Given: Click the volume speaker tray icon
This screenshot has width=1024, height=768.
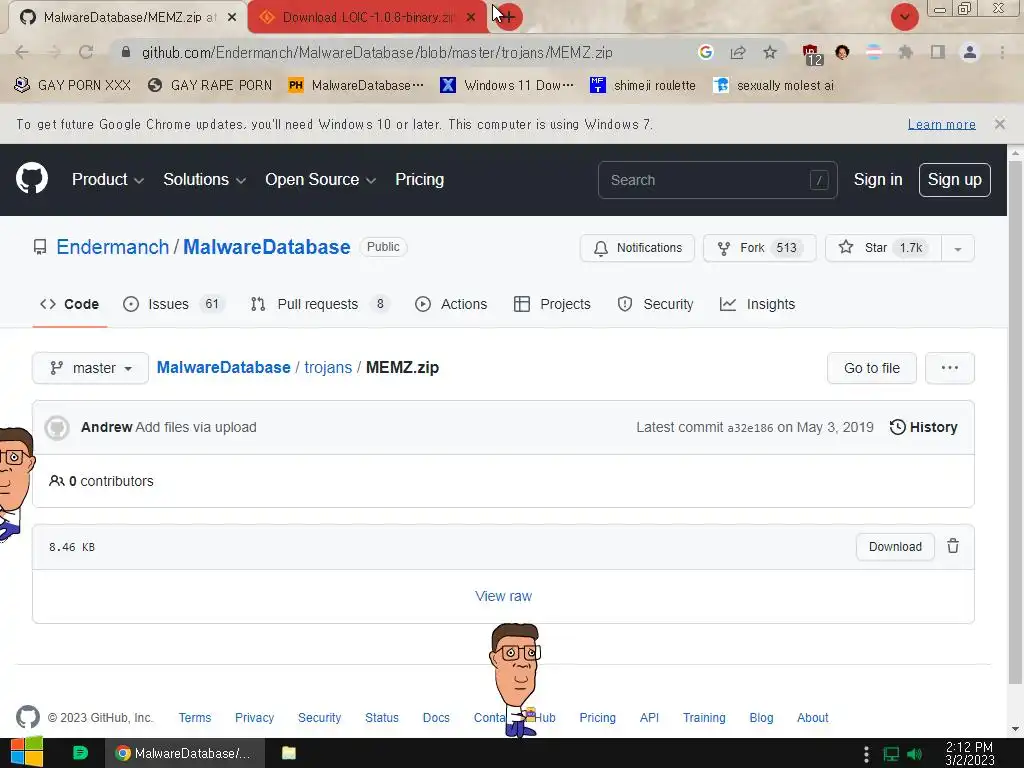Looking at the screenshot, I should [x=914, y=754].
